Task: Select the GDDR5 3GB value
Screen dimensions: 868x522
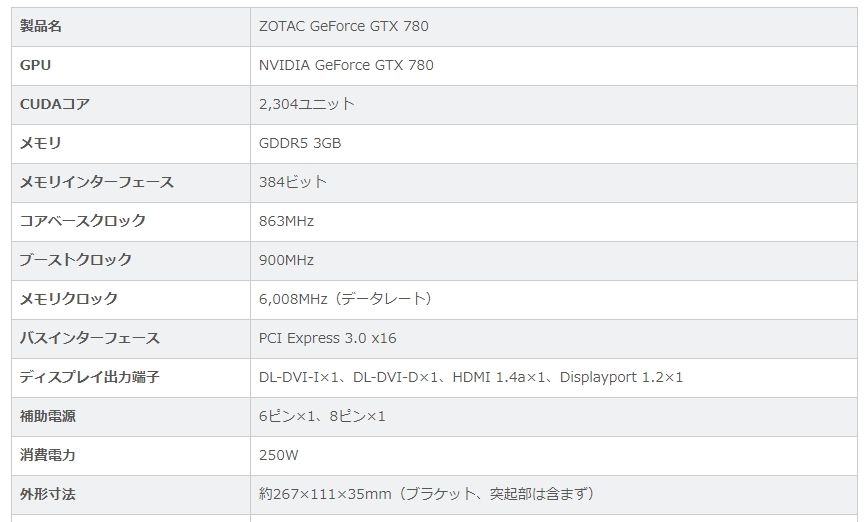Action: pos(299,143)
